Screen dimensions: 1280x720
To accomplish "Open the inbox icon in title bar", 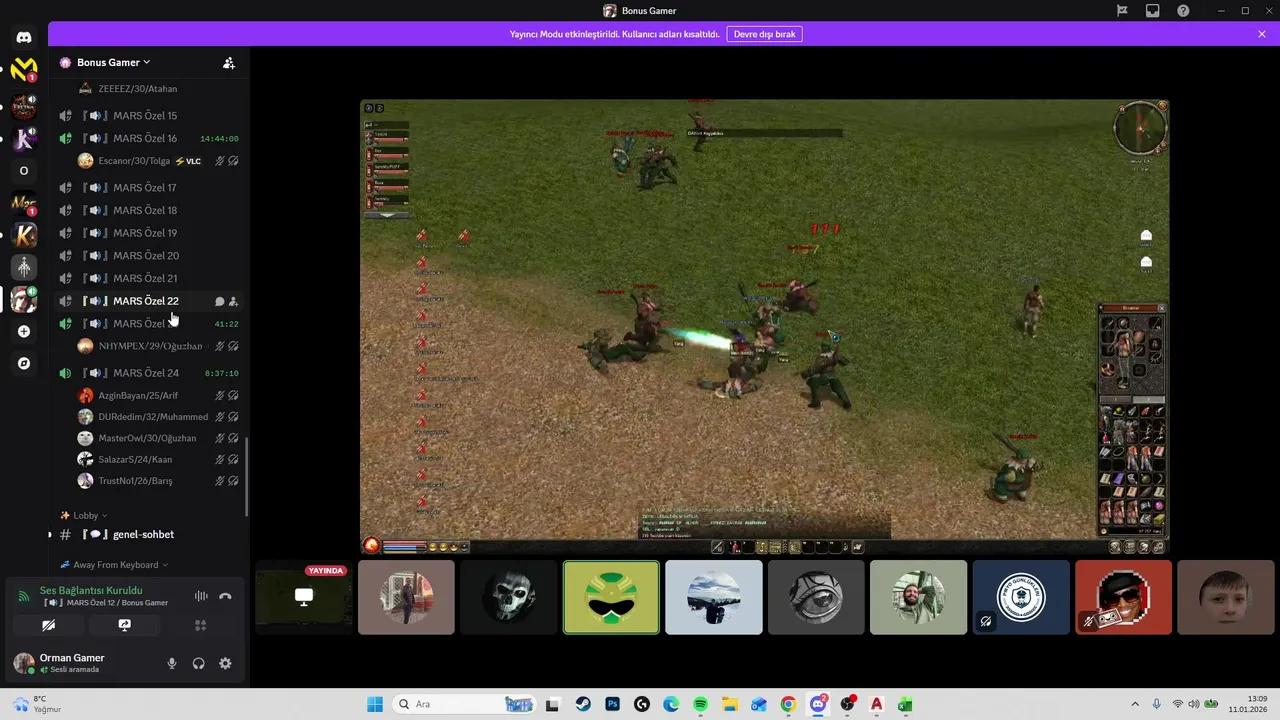I will [1153, 11].
